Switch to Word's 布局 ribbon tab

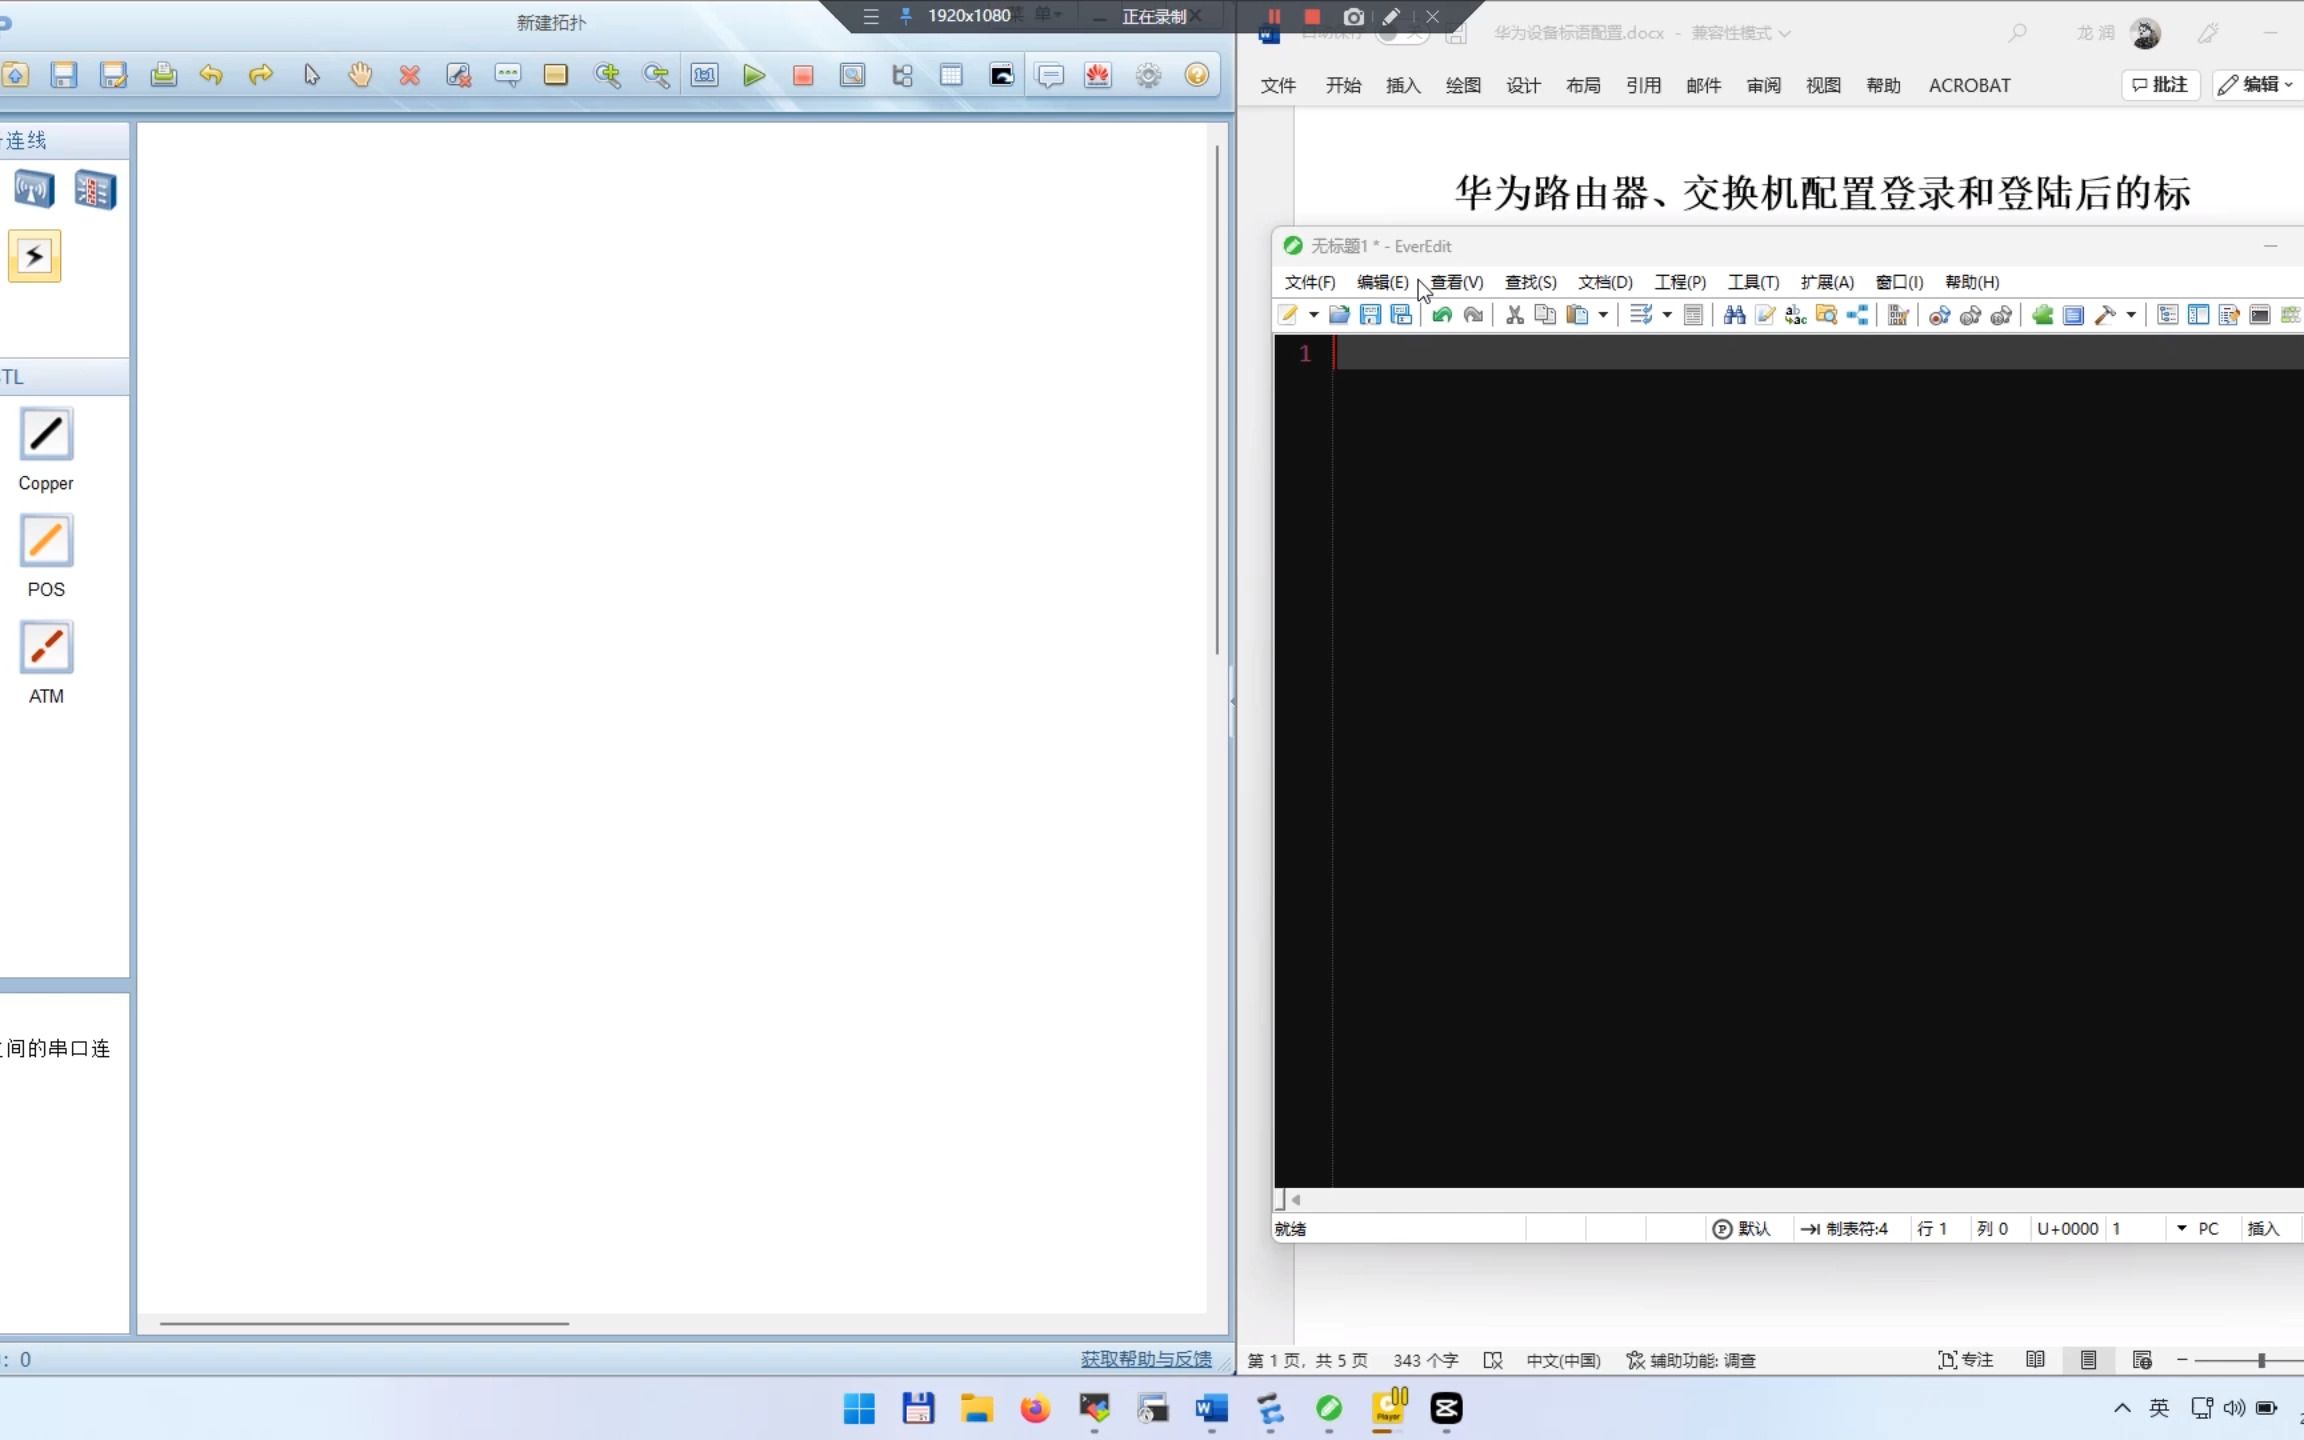(1582, 85)
